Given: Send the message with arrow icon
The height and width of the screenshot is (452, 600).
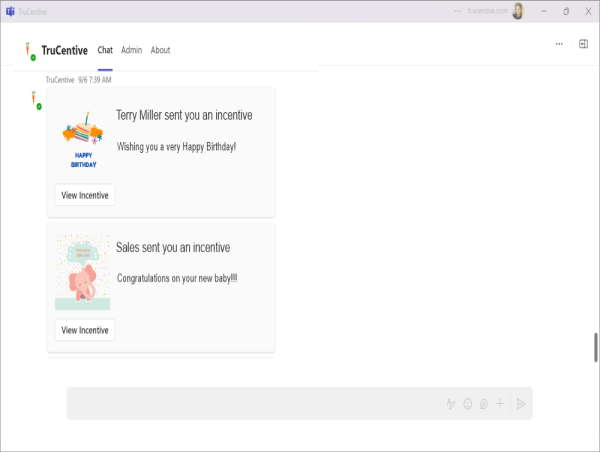Looking at the screenshot, I should point(520,404).
